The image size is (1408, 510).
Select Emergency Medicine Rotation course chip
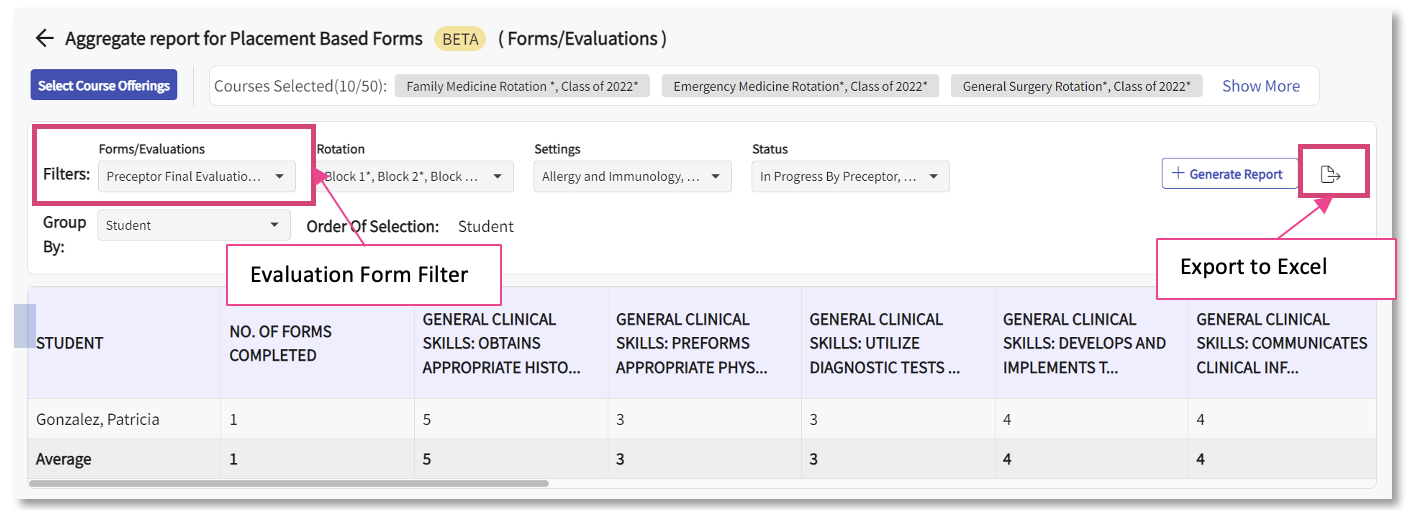(x=799, y=86)
